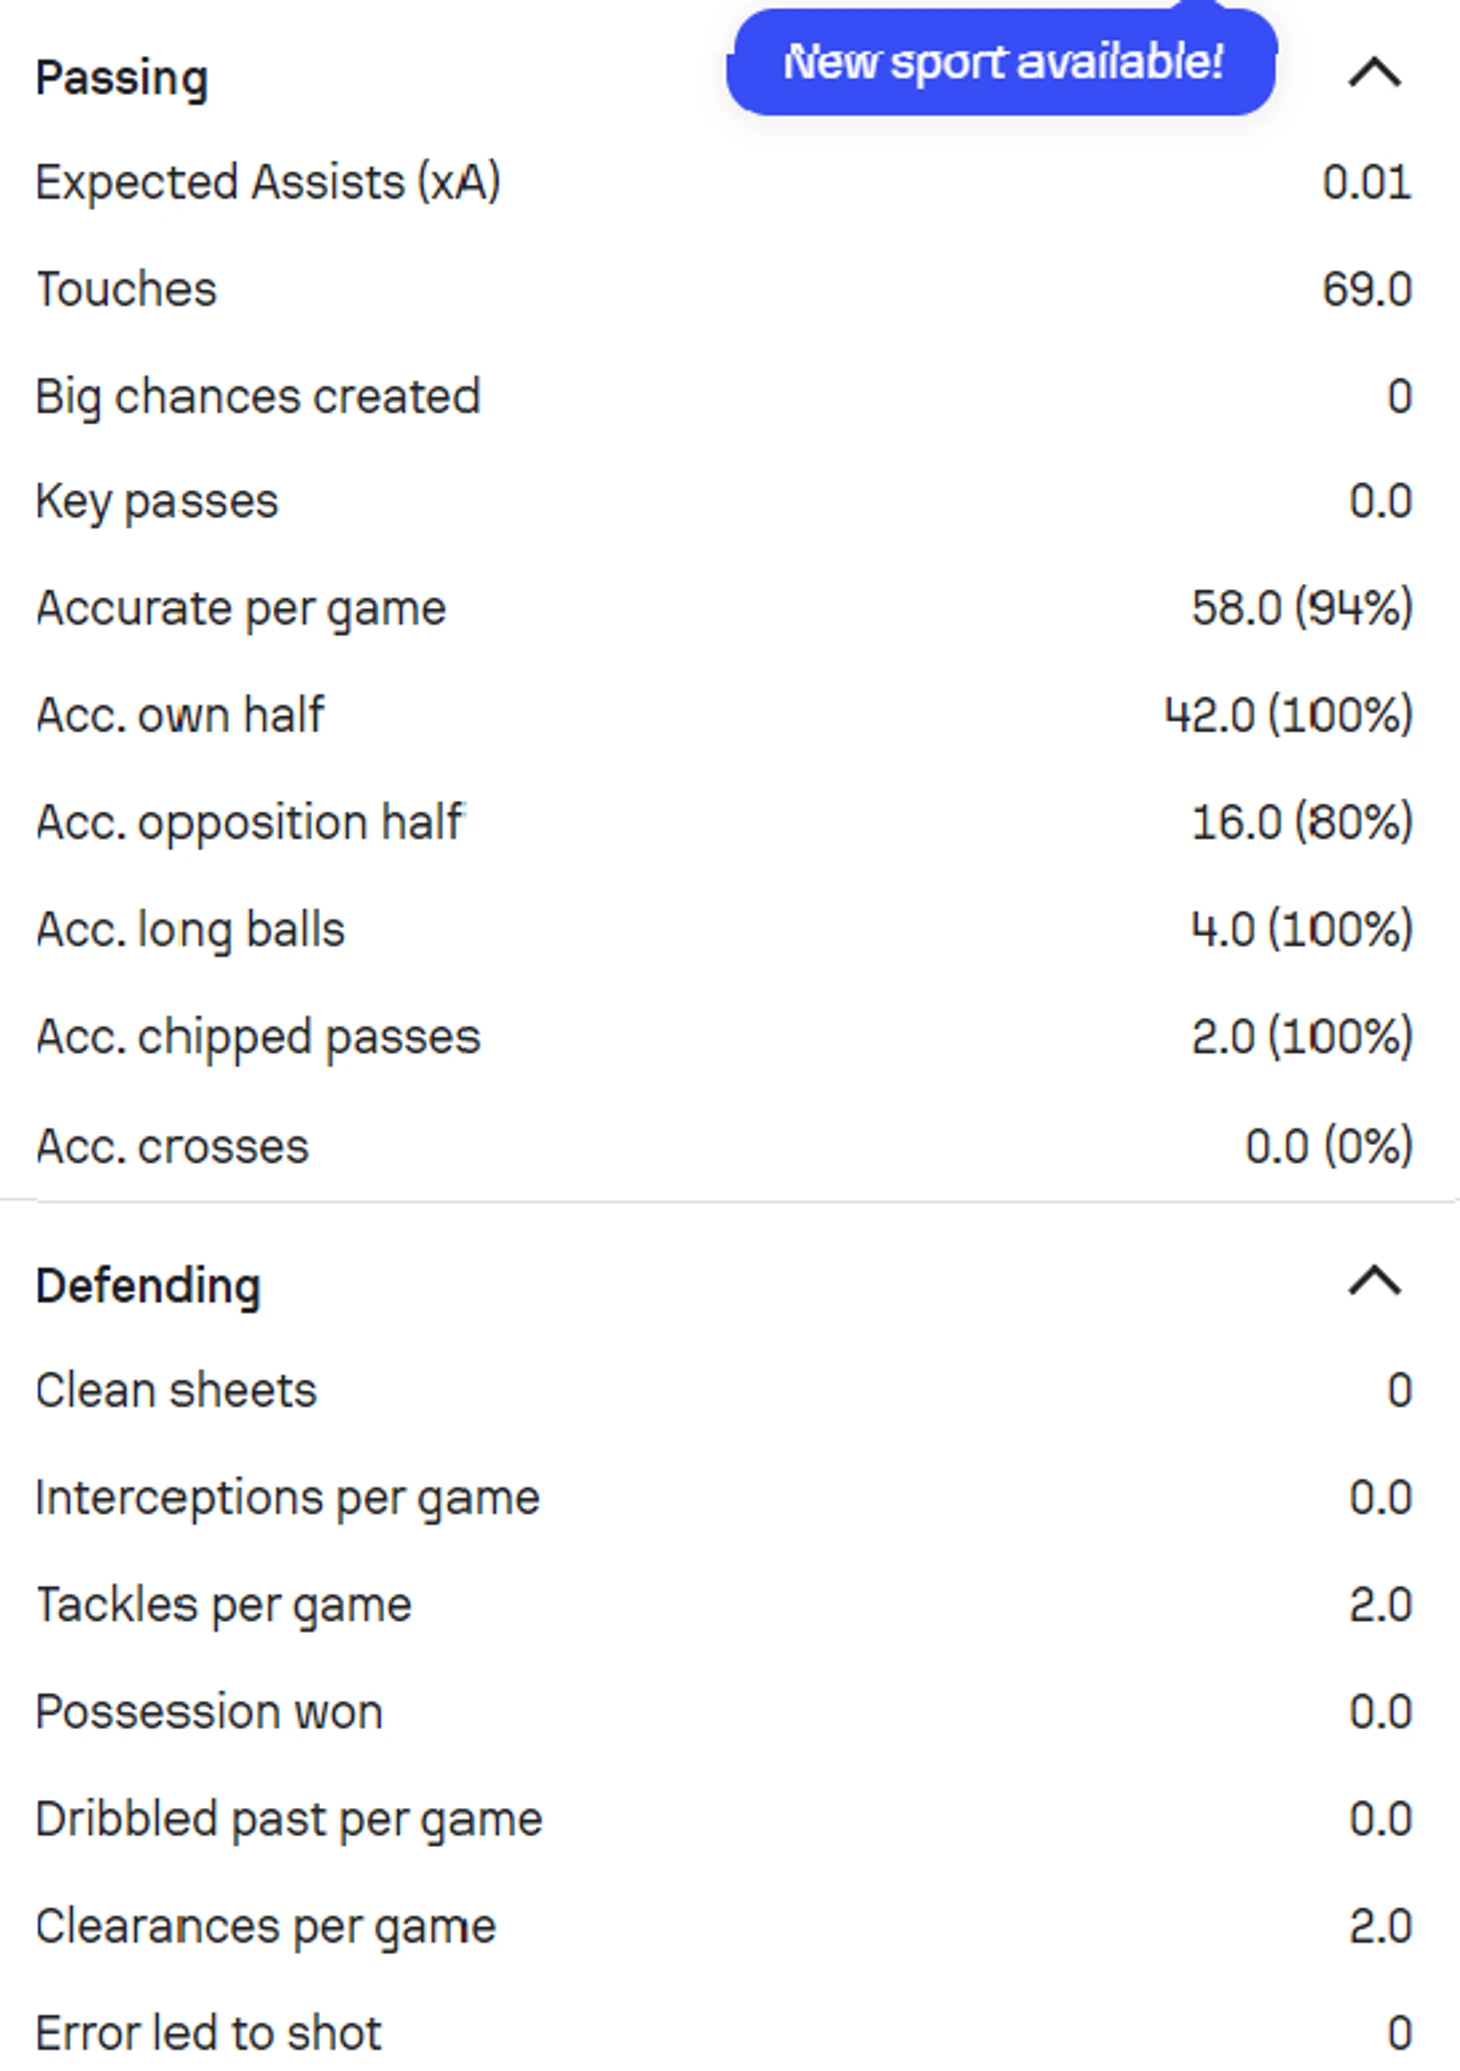Select the Accurate per game label
Image resolution: width=1460 pixels, height=2071 pixels.
(241, 609)
